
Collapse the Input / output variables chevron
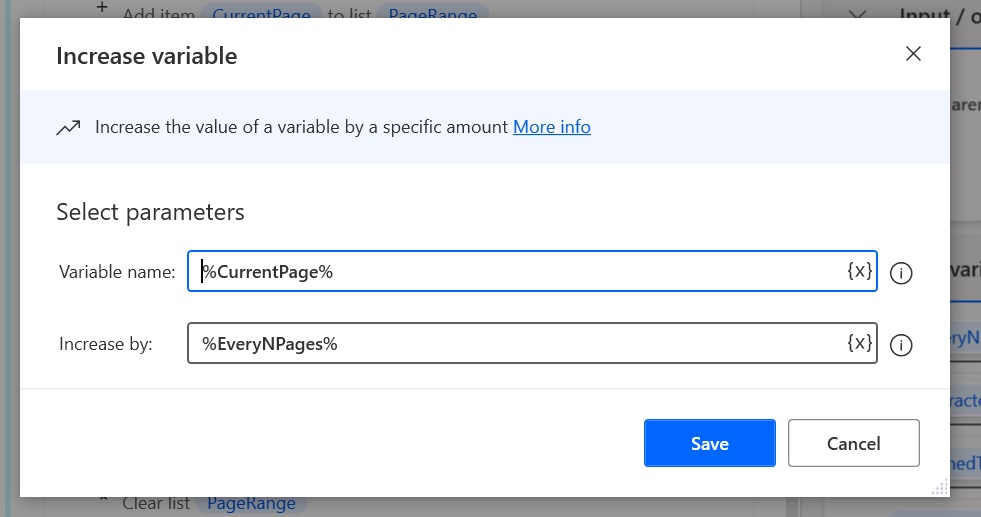(x=857, y=14)
